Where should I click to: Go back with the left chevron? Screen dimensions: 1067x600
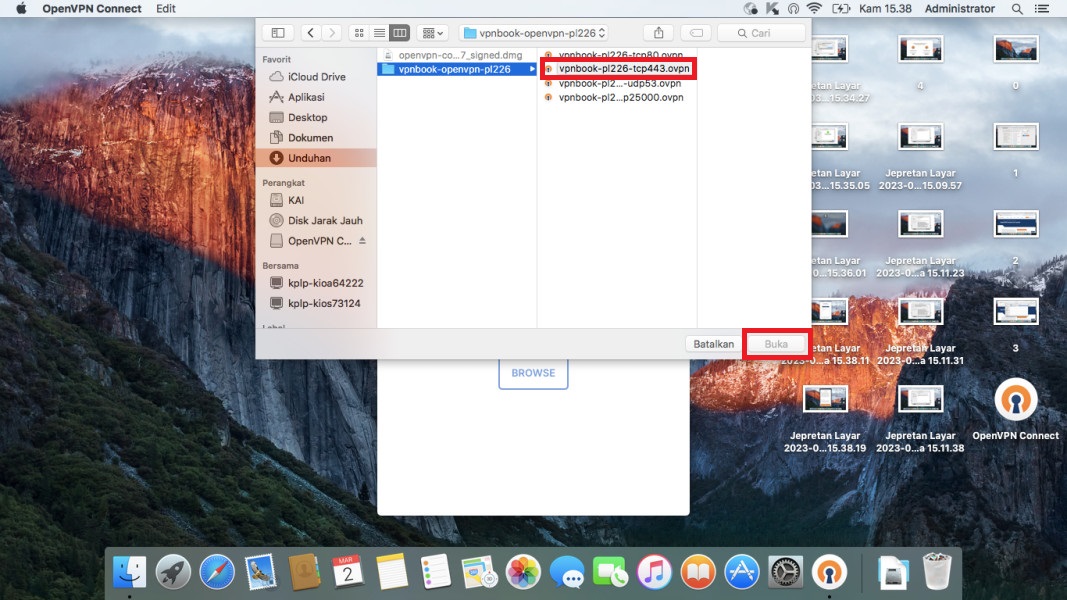tap(311, 33)
